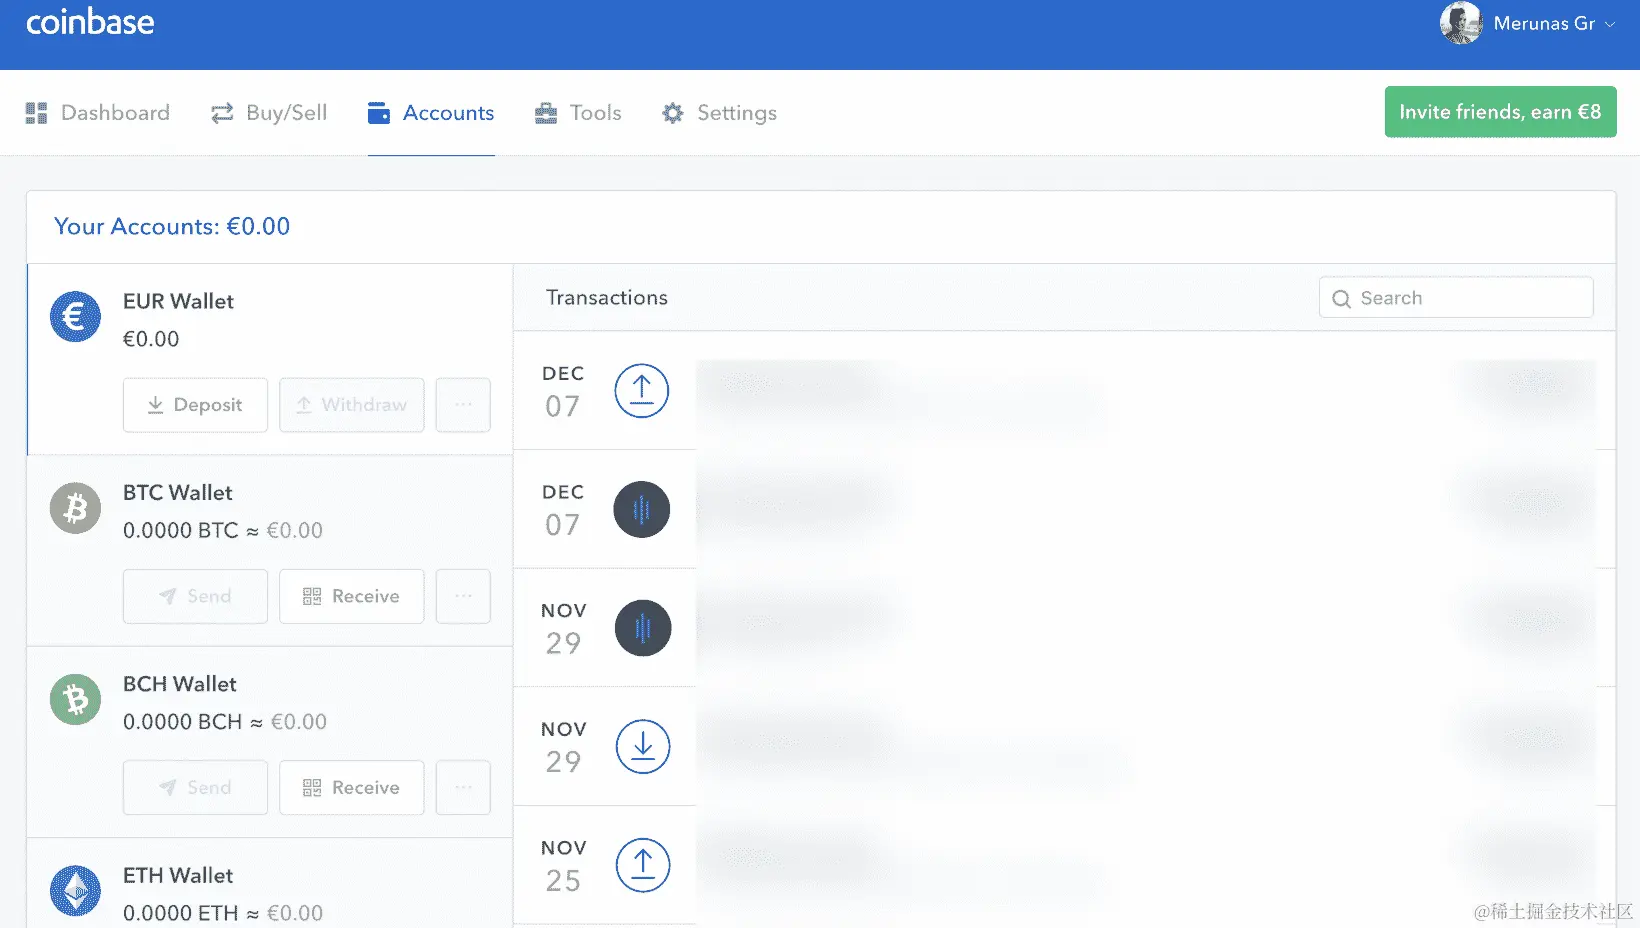Select the BCH Wallet icon
1640x928 pixels.
(x=76, y=700)
